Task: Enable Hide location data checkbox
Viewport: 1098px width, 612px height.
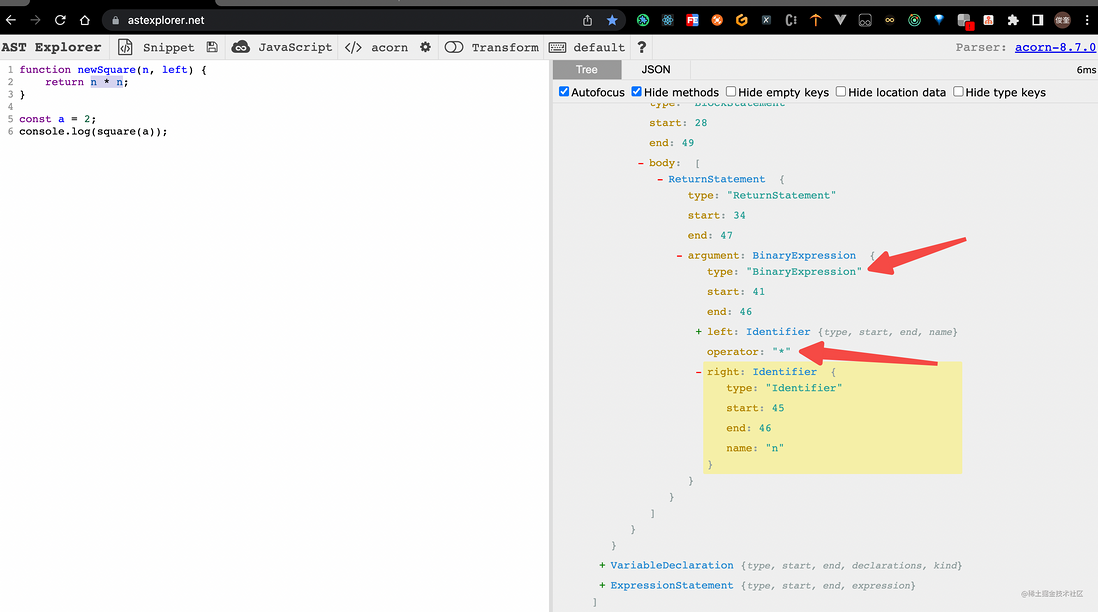Action: (840, 92)
